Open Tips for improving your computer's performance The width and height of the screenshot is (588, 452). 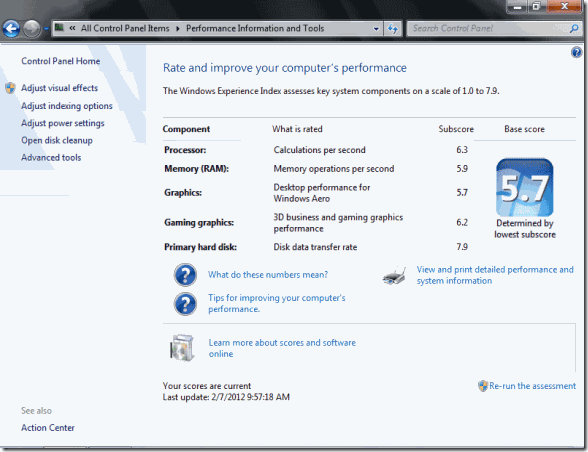(x=277, y=303)
